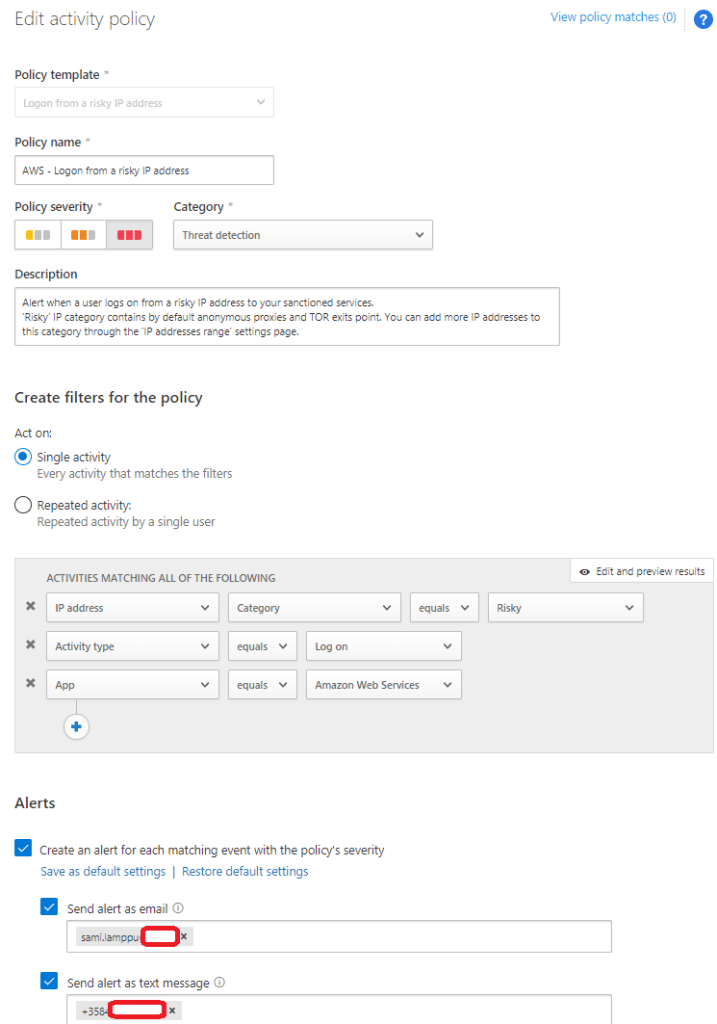Select the Single activity radio button

click(23, 457)
